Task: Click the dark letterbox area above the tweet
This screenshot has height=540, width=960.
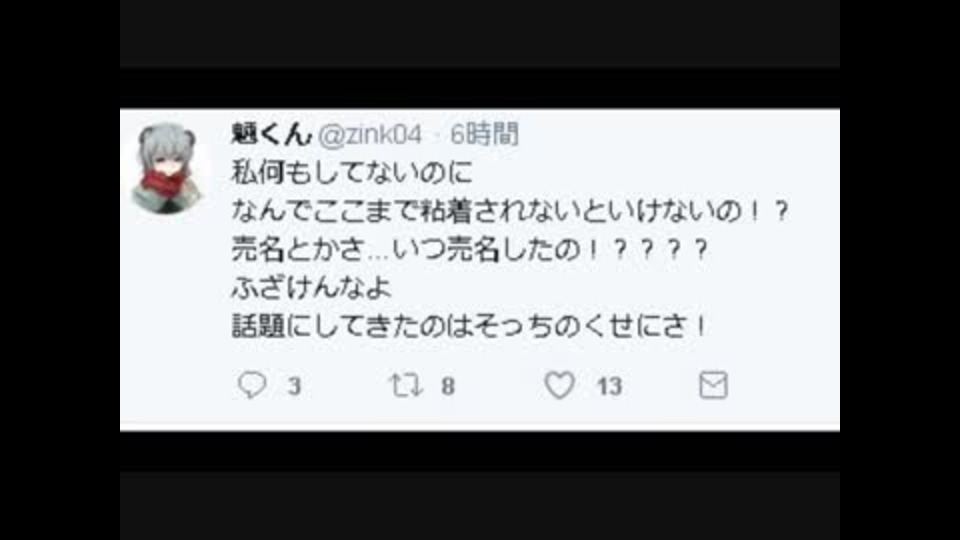Action: [479, 54]
